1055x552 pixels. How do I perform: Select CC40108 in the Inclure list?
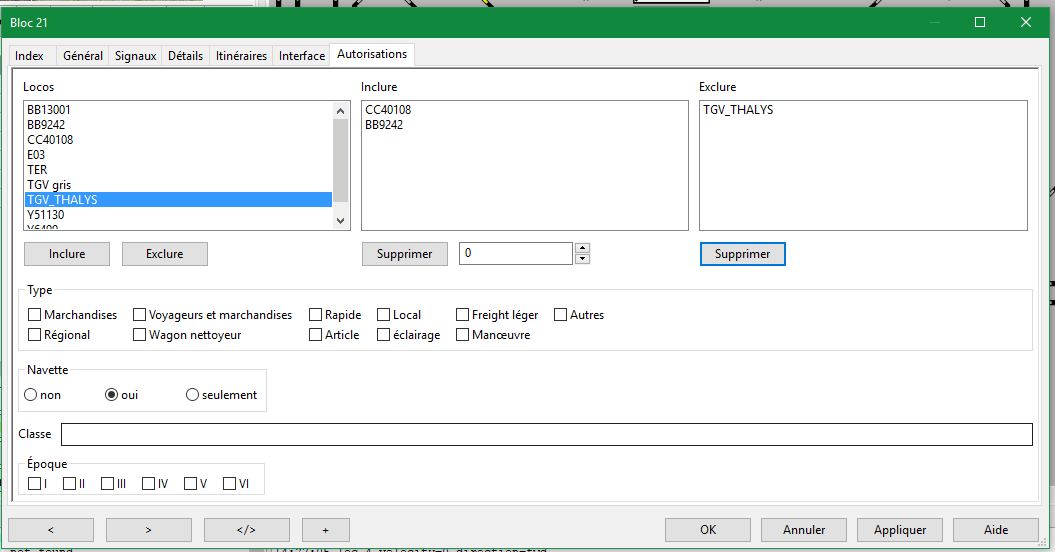click(x=388, y=110)
